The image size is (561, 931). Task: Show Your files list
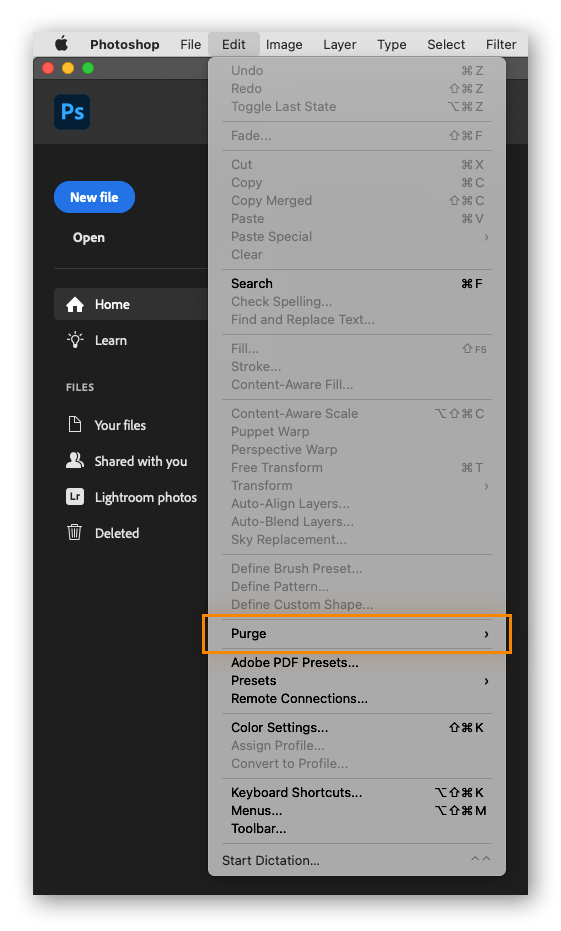point(120,425)
